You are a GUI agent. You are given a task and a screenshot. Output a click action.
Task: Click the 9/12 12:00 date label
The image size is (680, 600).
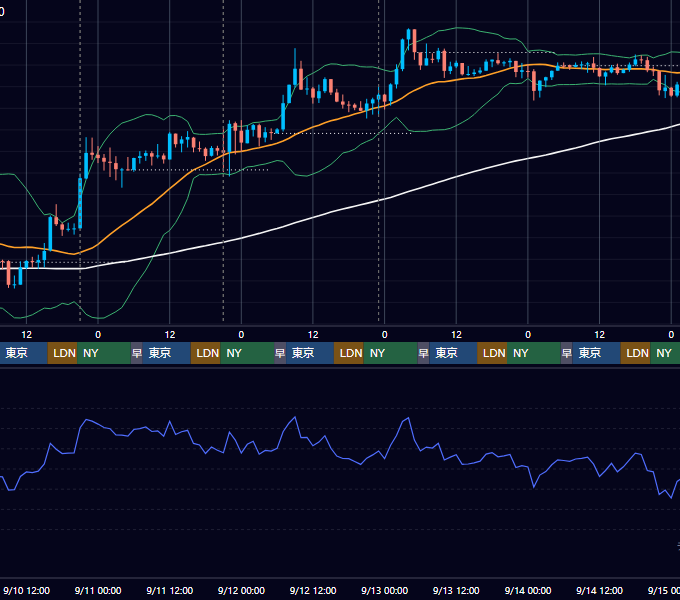coord(313,590)
